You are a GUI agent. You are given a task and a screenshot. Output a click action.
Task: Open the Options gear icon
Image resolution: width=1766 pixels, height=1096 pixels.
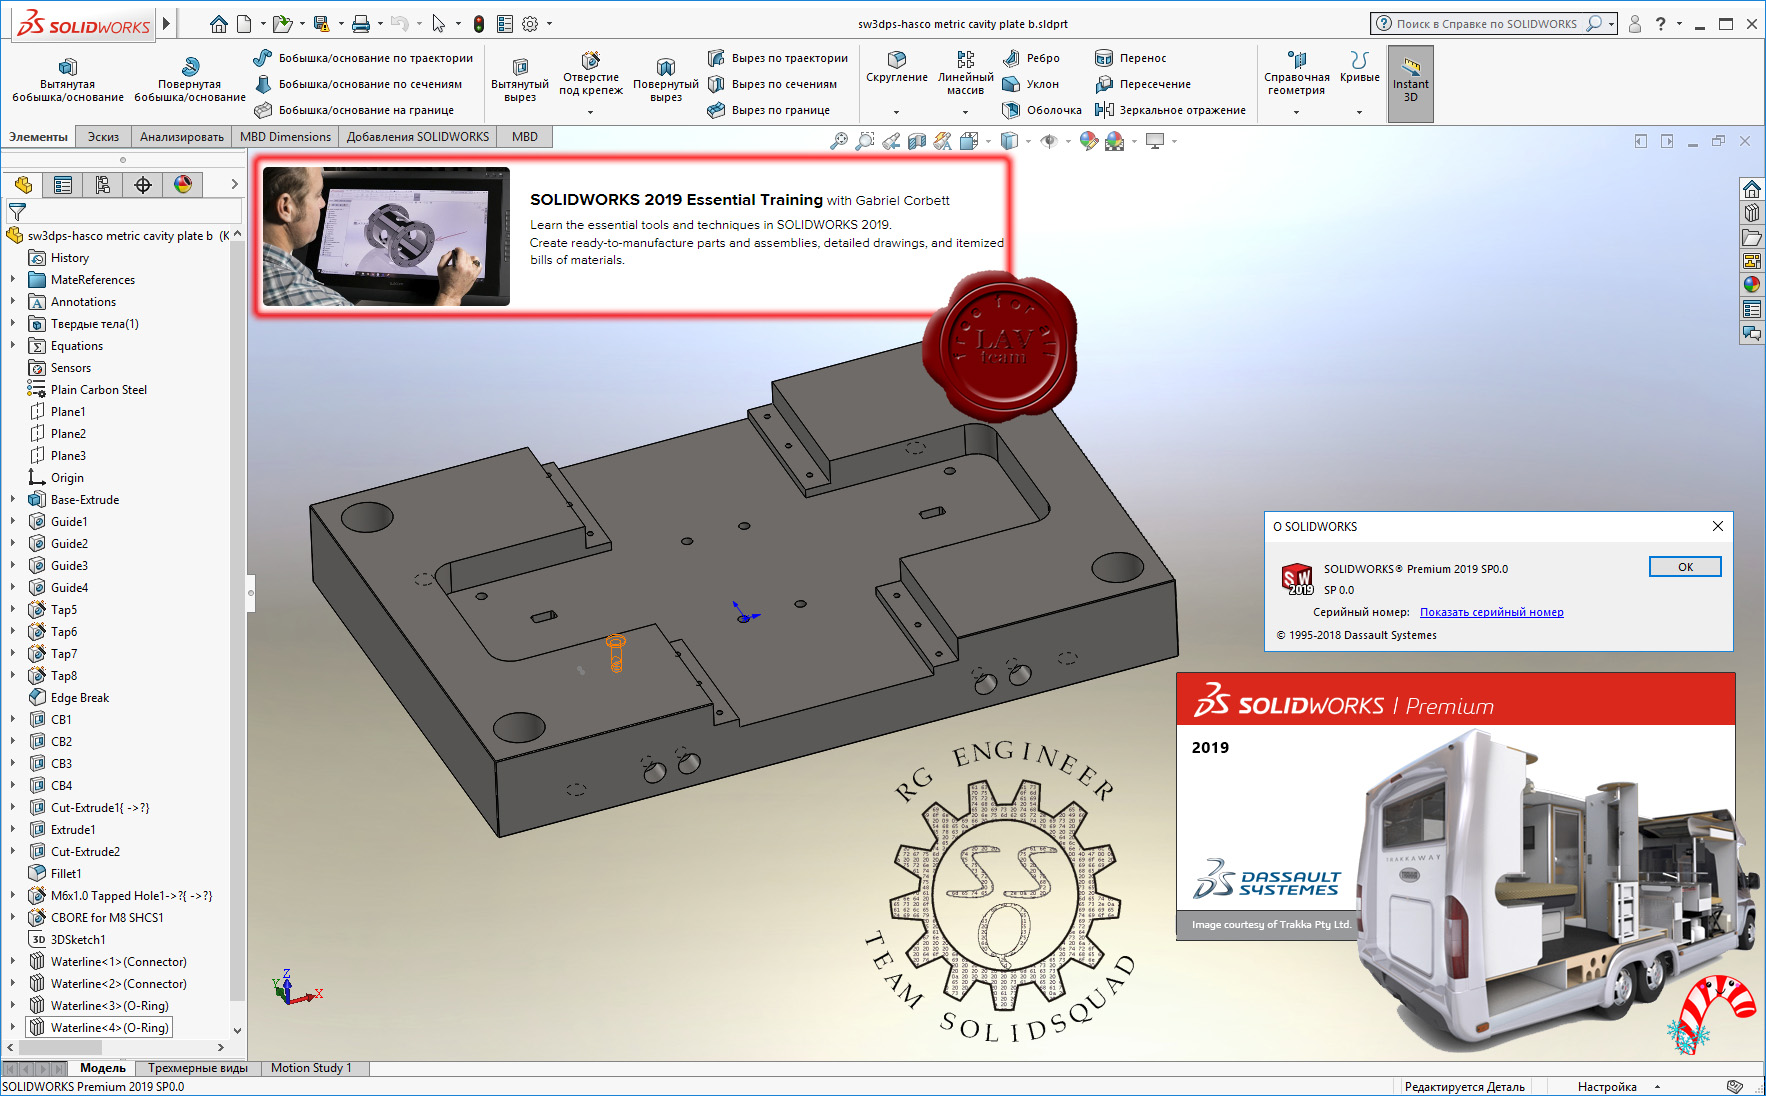point(530,24)
